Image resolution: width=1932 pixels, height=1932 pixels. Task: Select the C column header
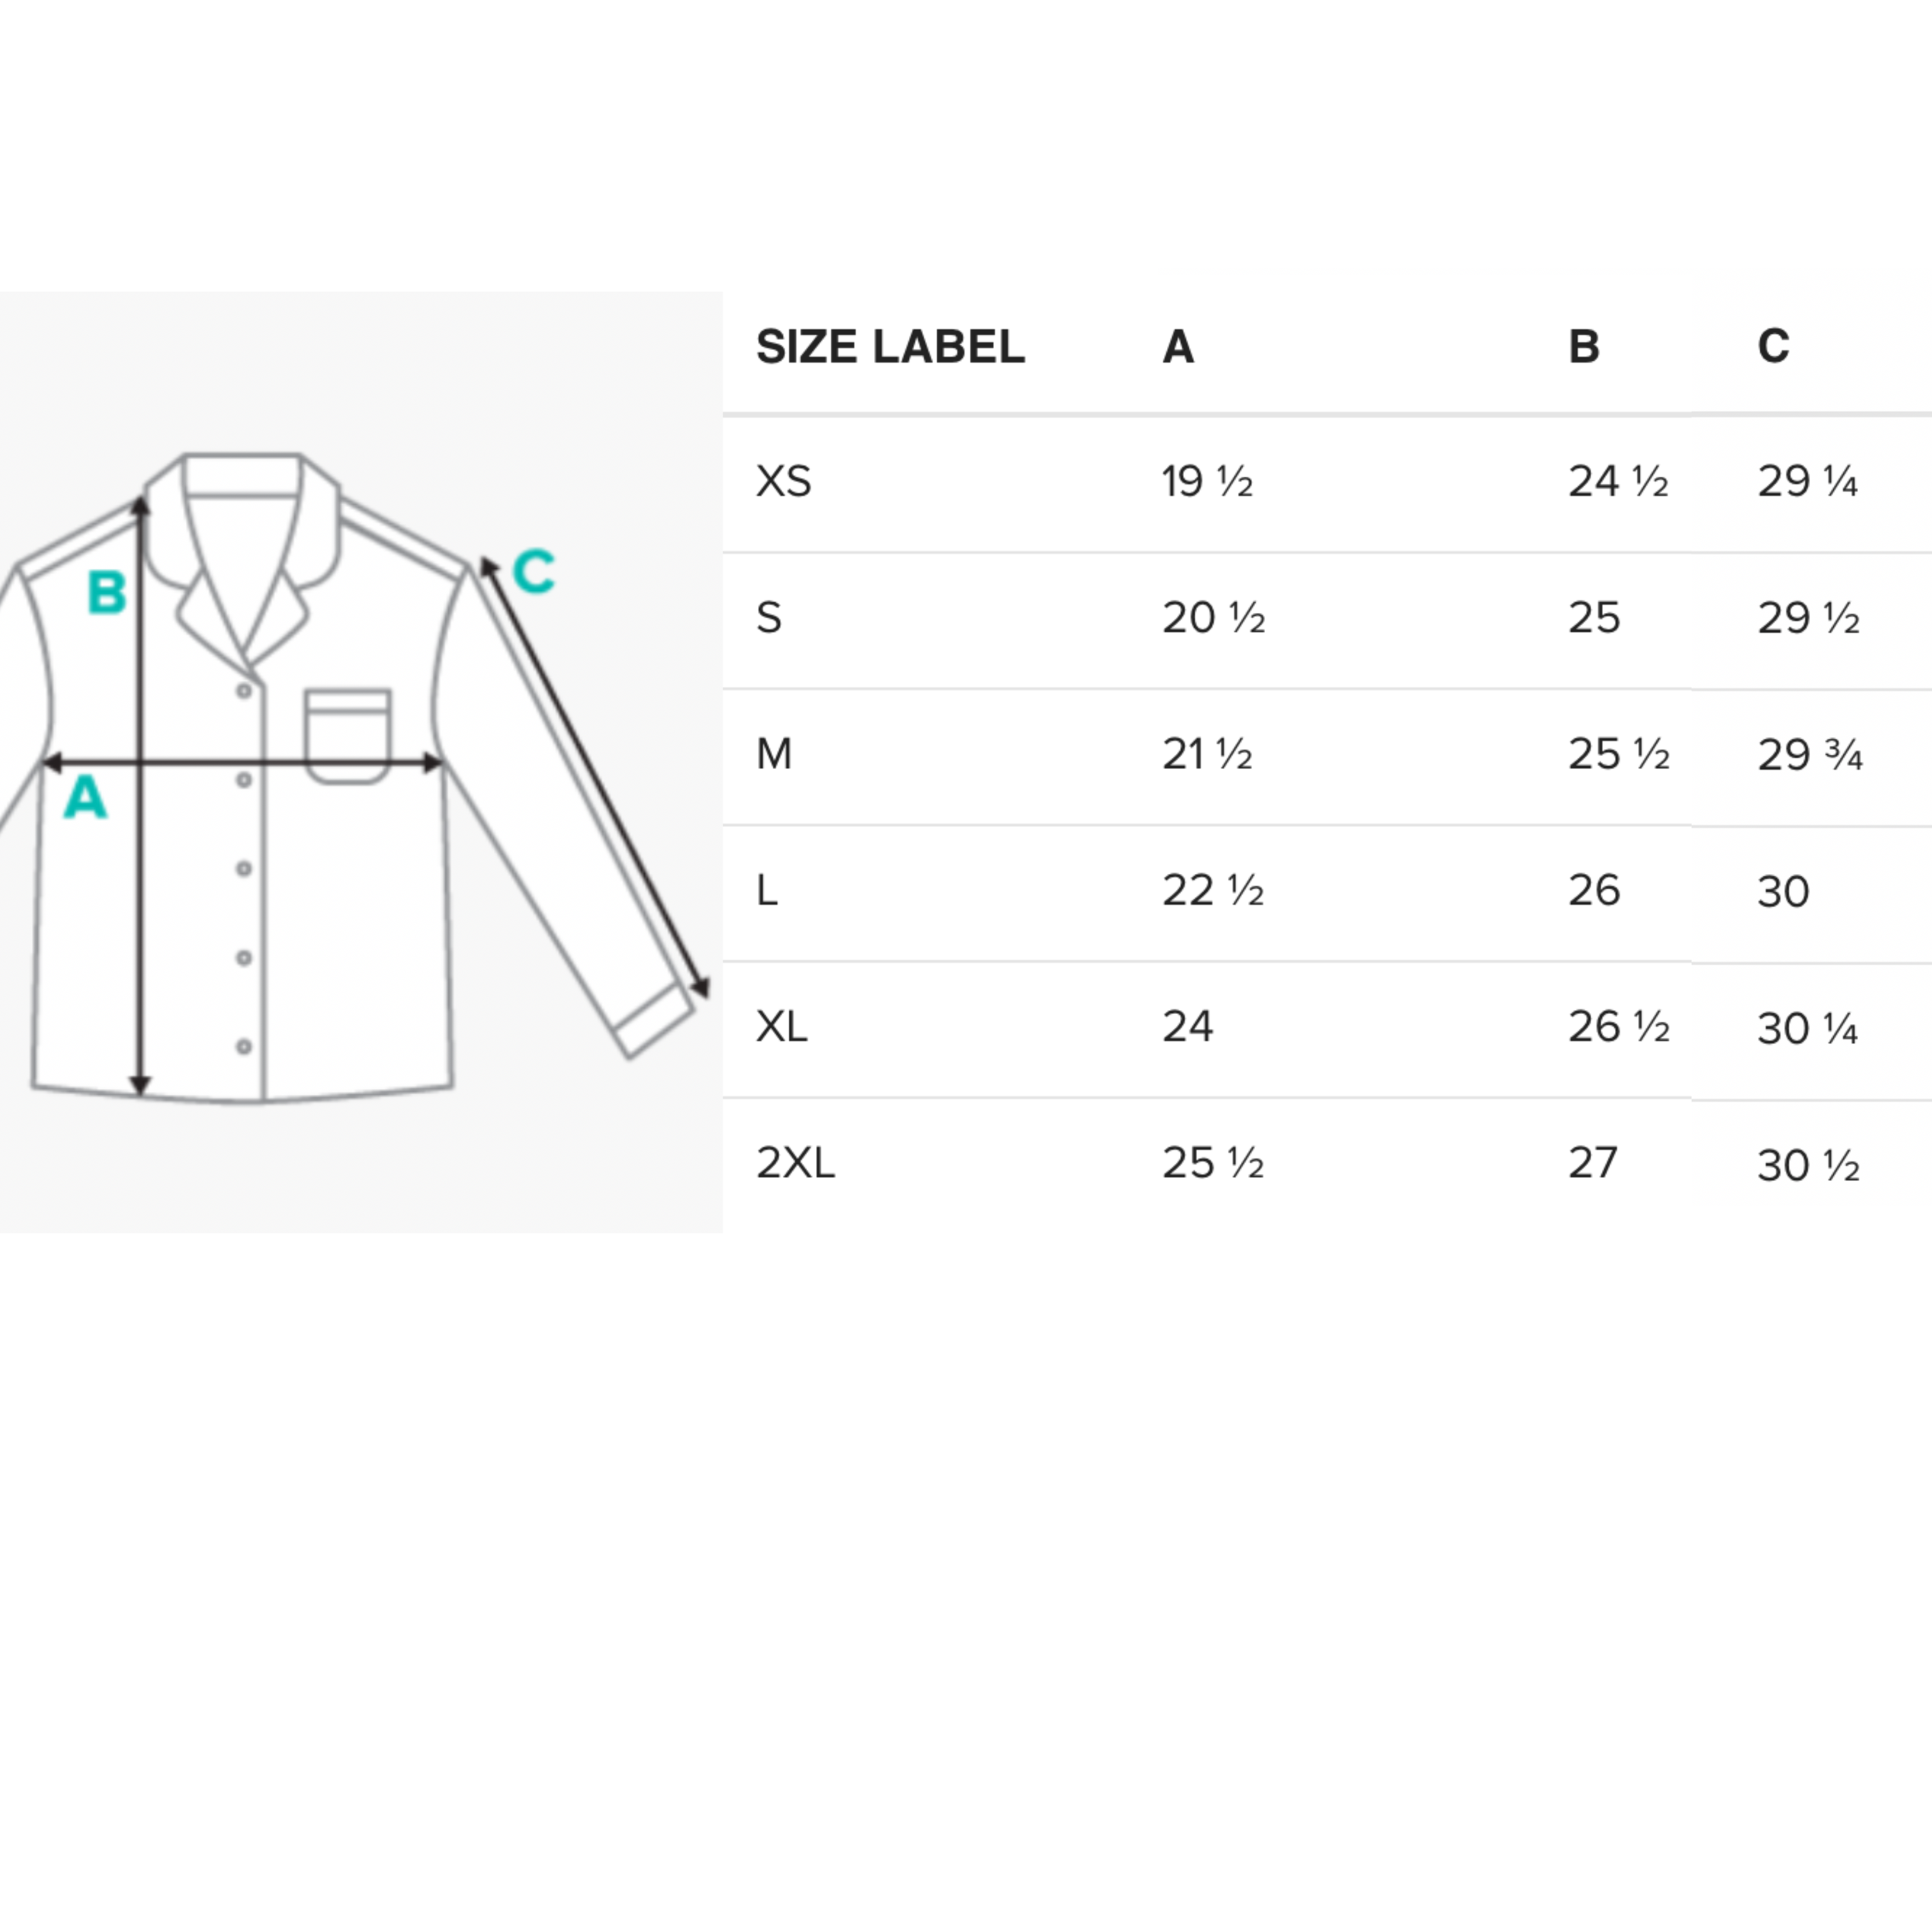coord(1773,346)
